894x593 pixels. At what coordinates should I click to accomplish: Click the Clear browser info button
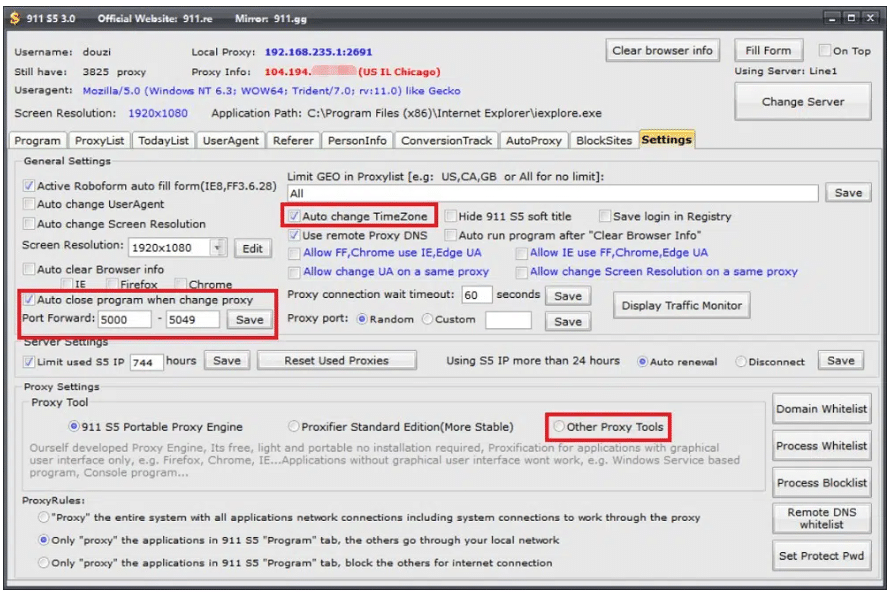coord(663,50)
